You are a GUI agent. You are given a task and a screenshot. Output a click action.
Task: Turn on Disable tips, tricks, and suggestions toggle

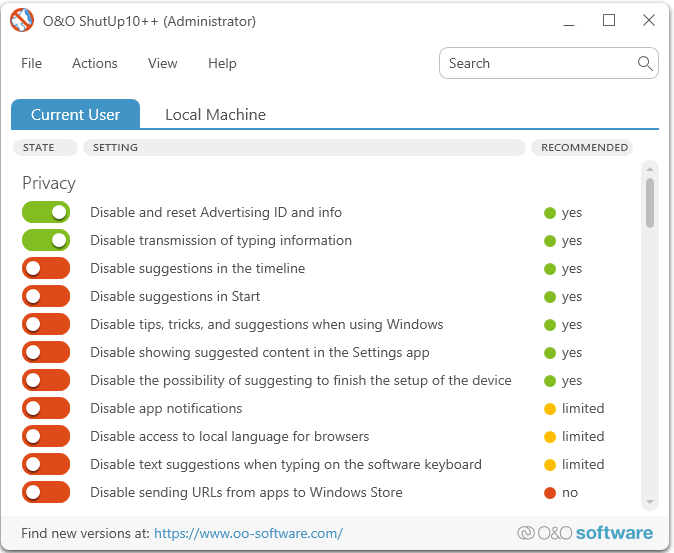click(x=46, y=324)
